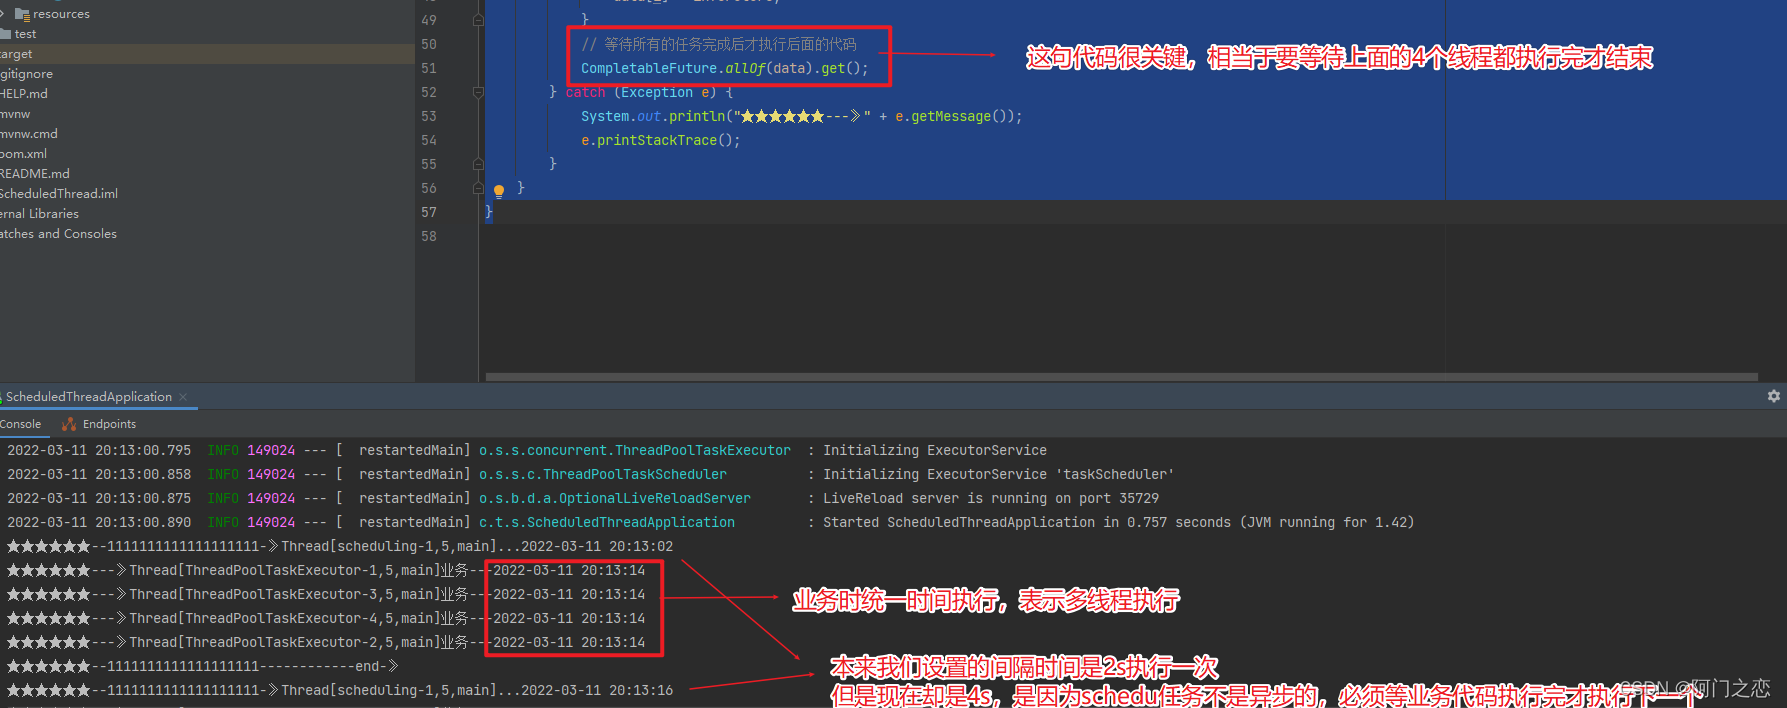Click line number 57 in the gutter
Screen dimensions: 1787x708
[x=429, y=212]
